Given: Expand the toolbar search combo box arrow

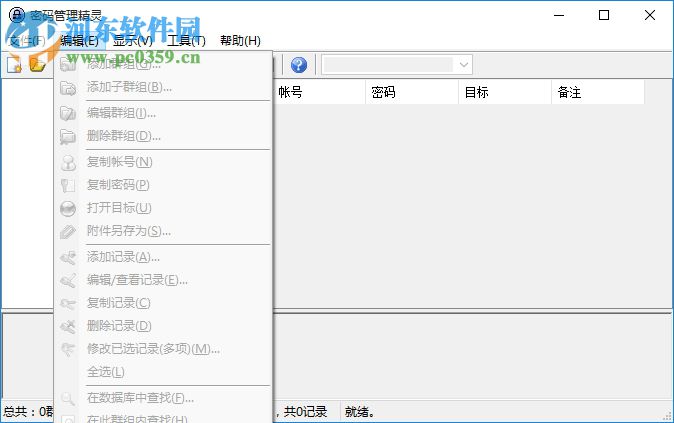Looking at the screenshot, I should [463, 65].
